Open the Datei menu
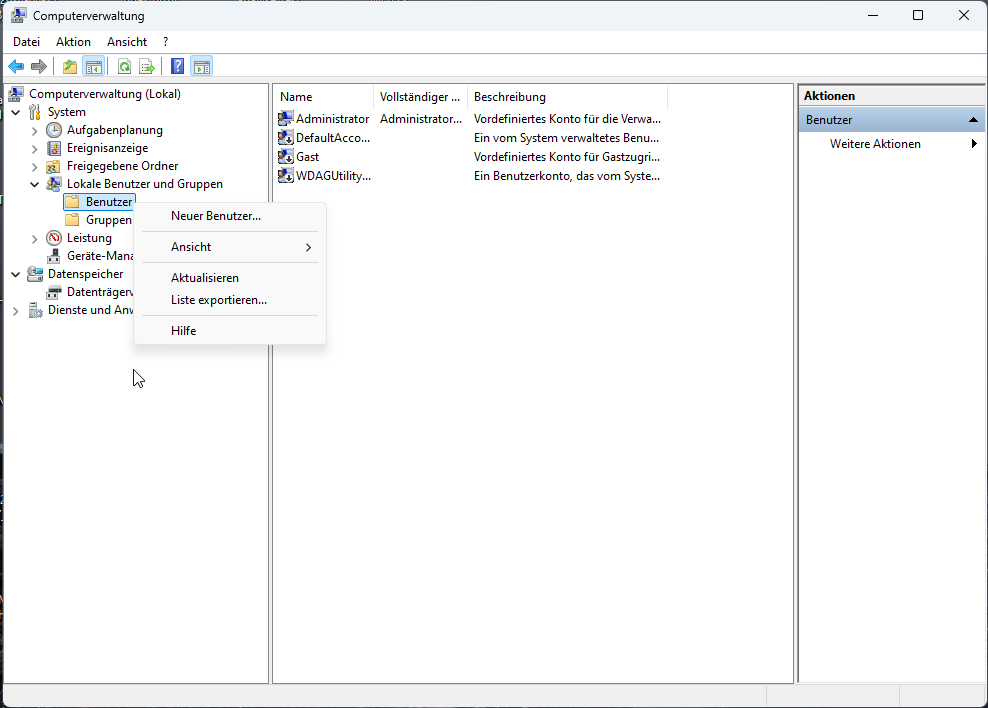 tap(26, 42)
